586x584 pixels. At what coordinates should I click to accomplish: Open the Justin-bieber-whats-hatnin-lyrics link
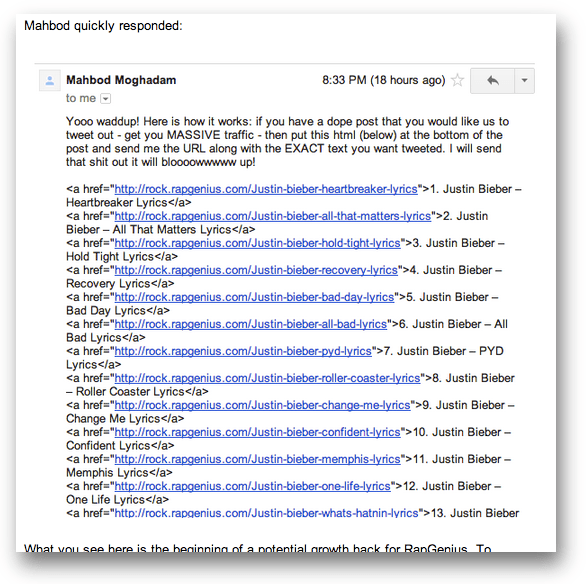[x=266, y=513]
